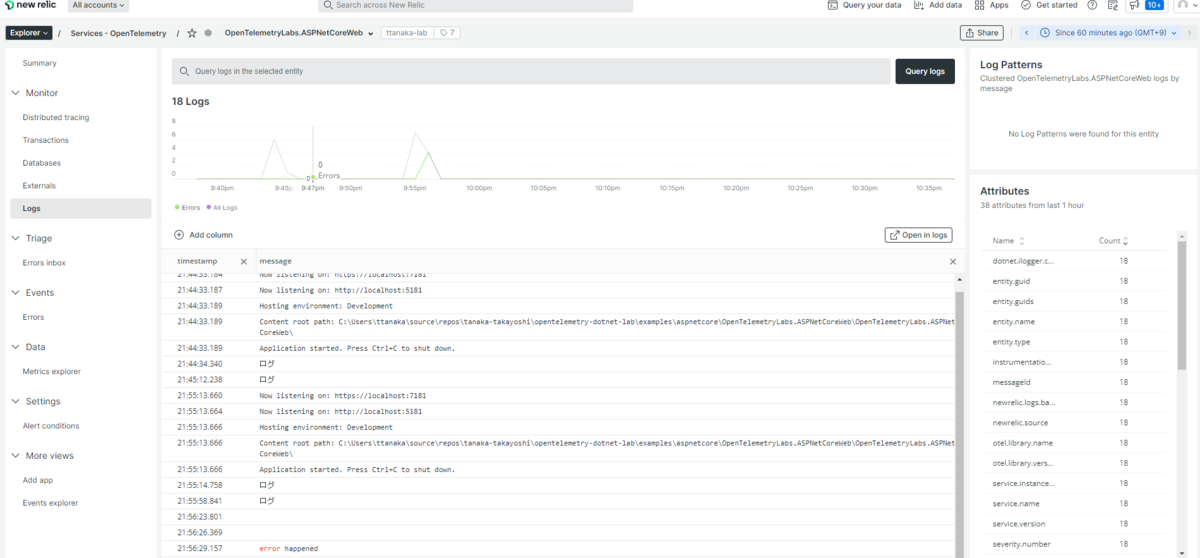
Task: Click the Query your data console icon
Action: (833, 5)
